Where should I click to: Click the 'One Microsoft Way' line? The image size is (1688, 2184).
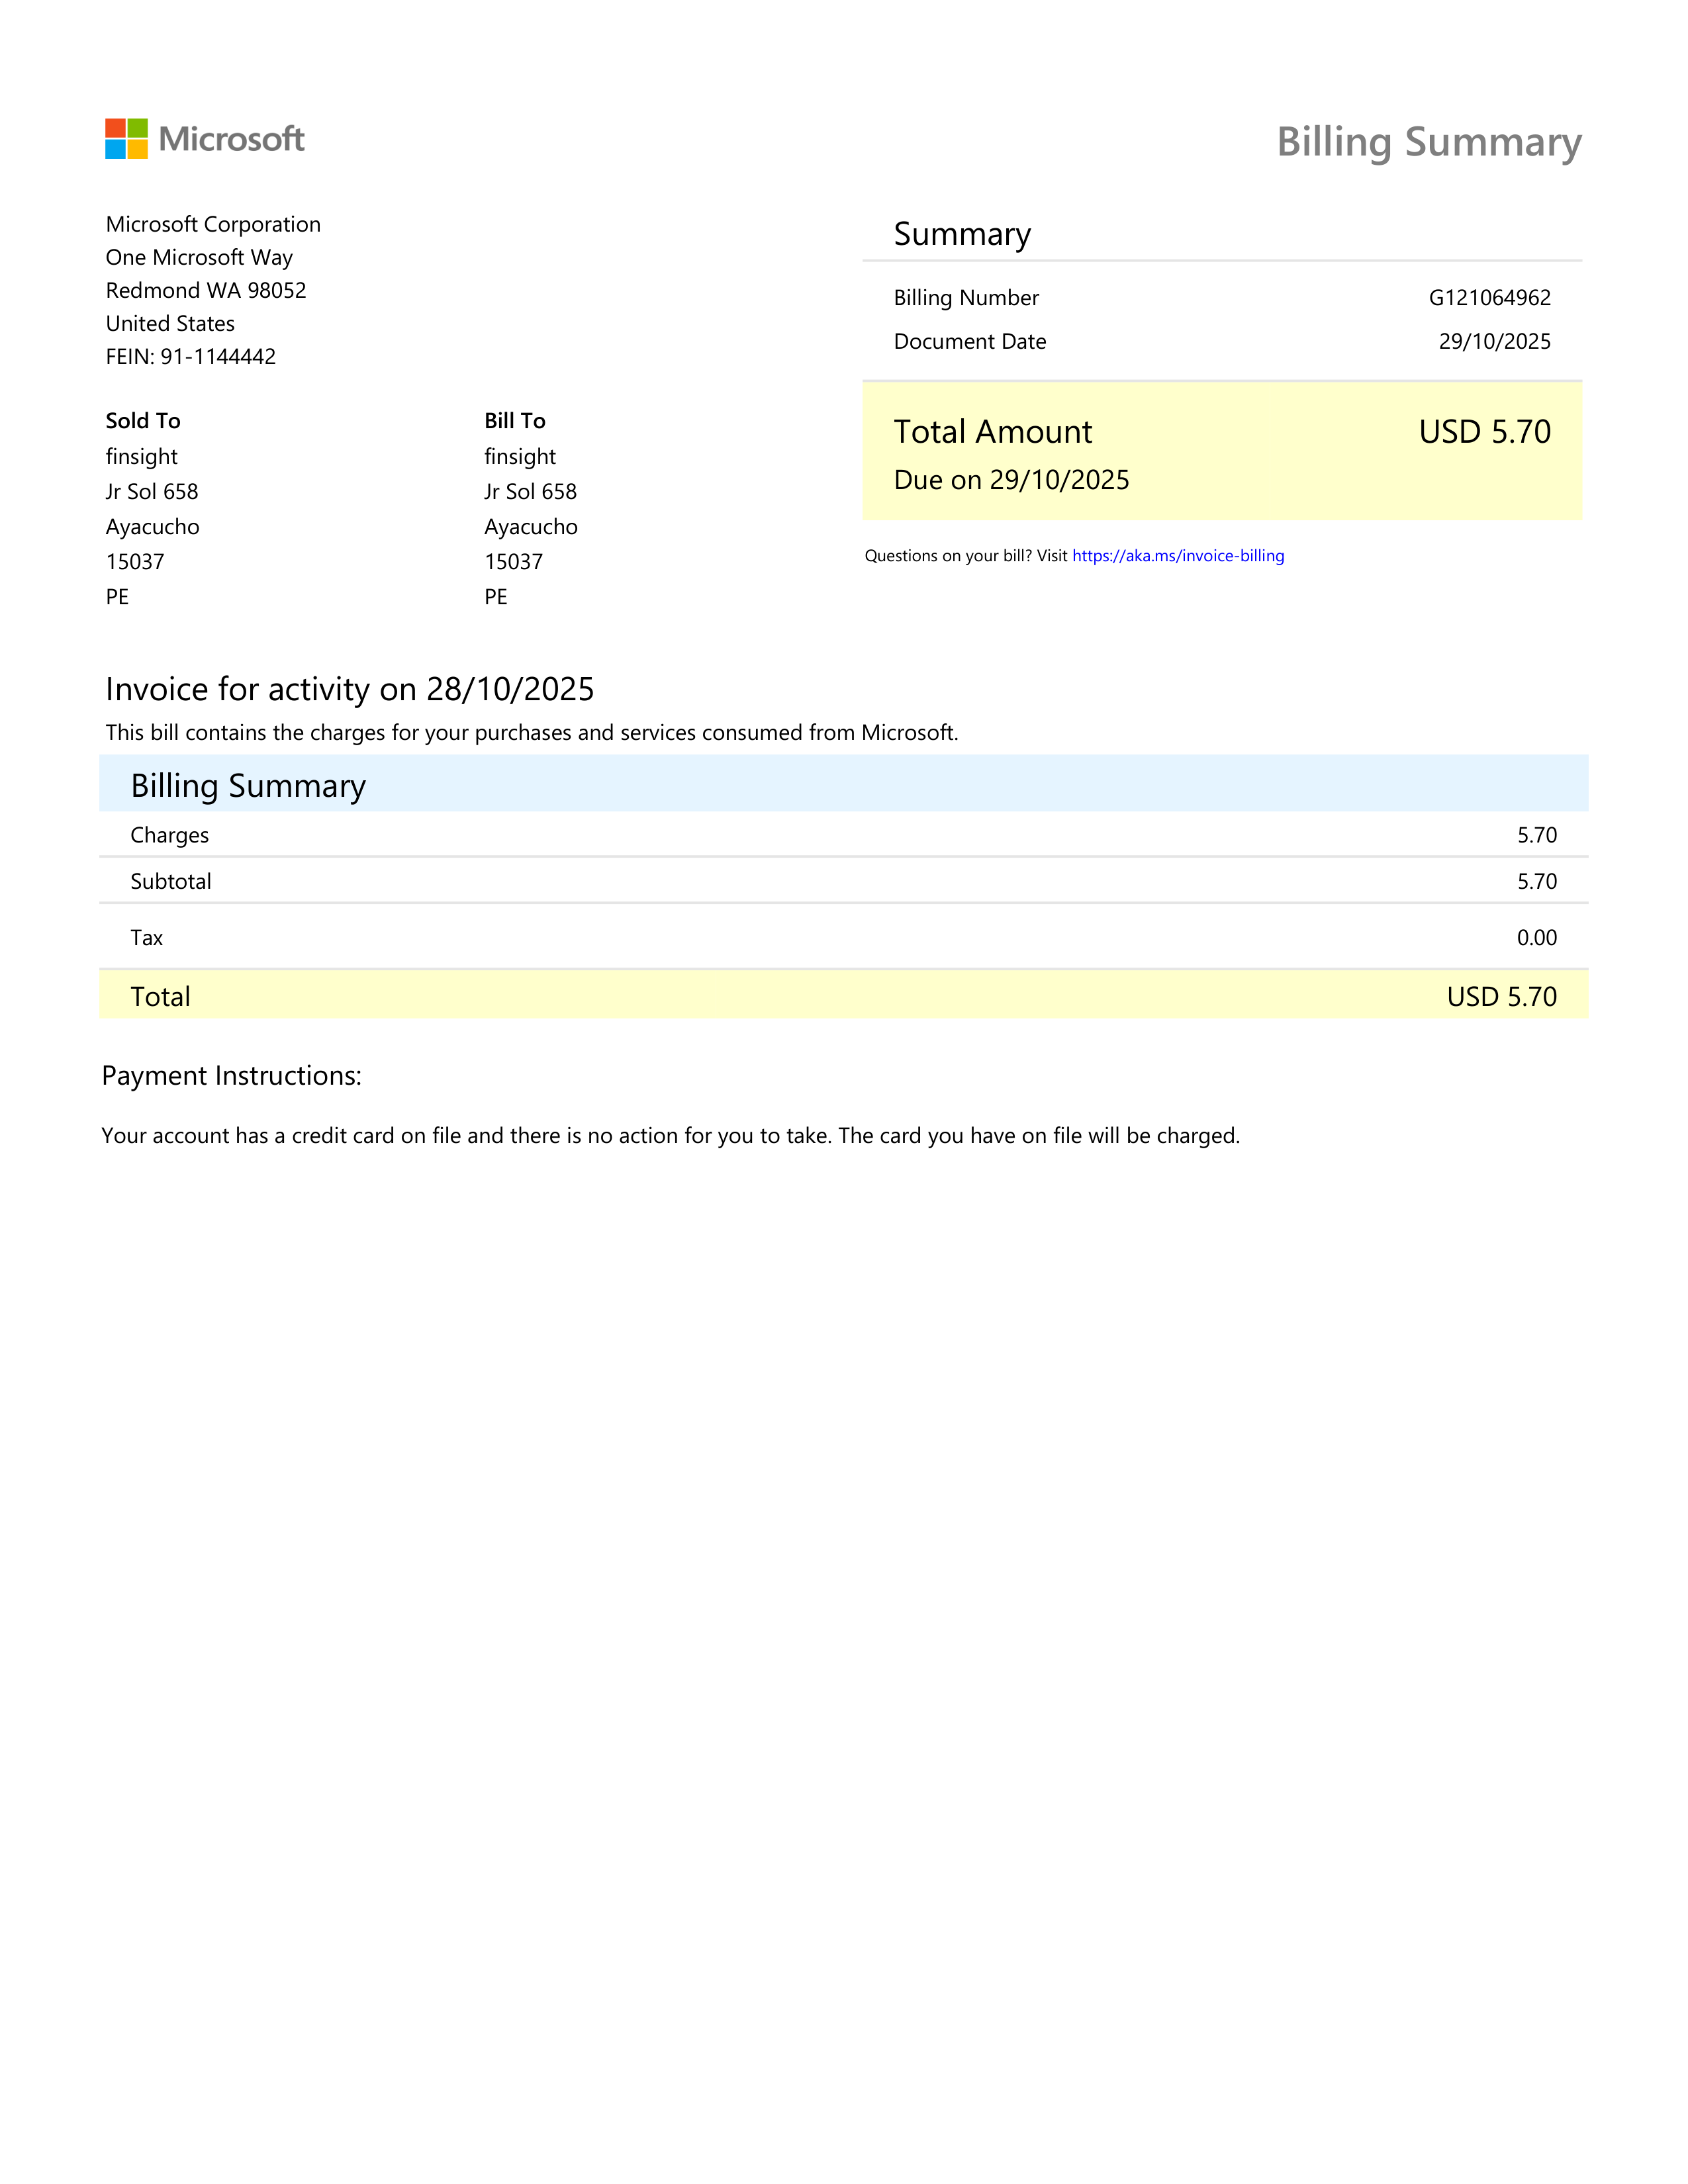pyautogui.click(x=199, y=258)
